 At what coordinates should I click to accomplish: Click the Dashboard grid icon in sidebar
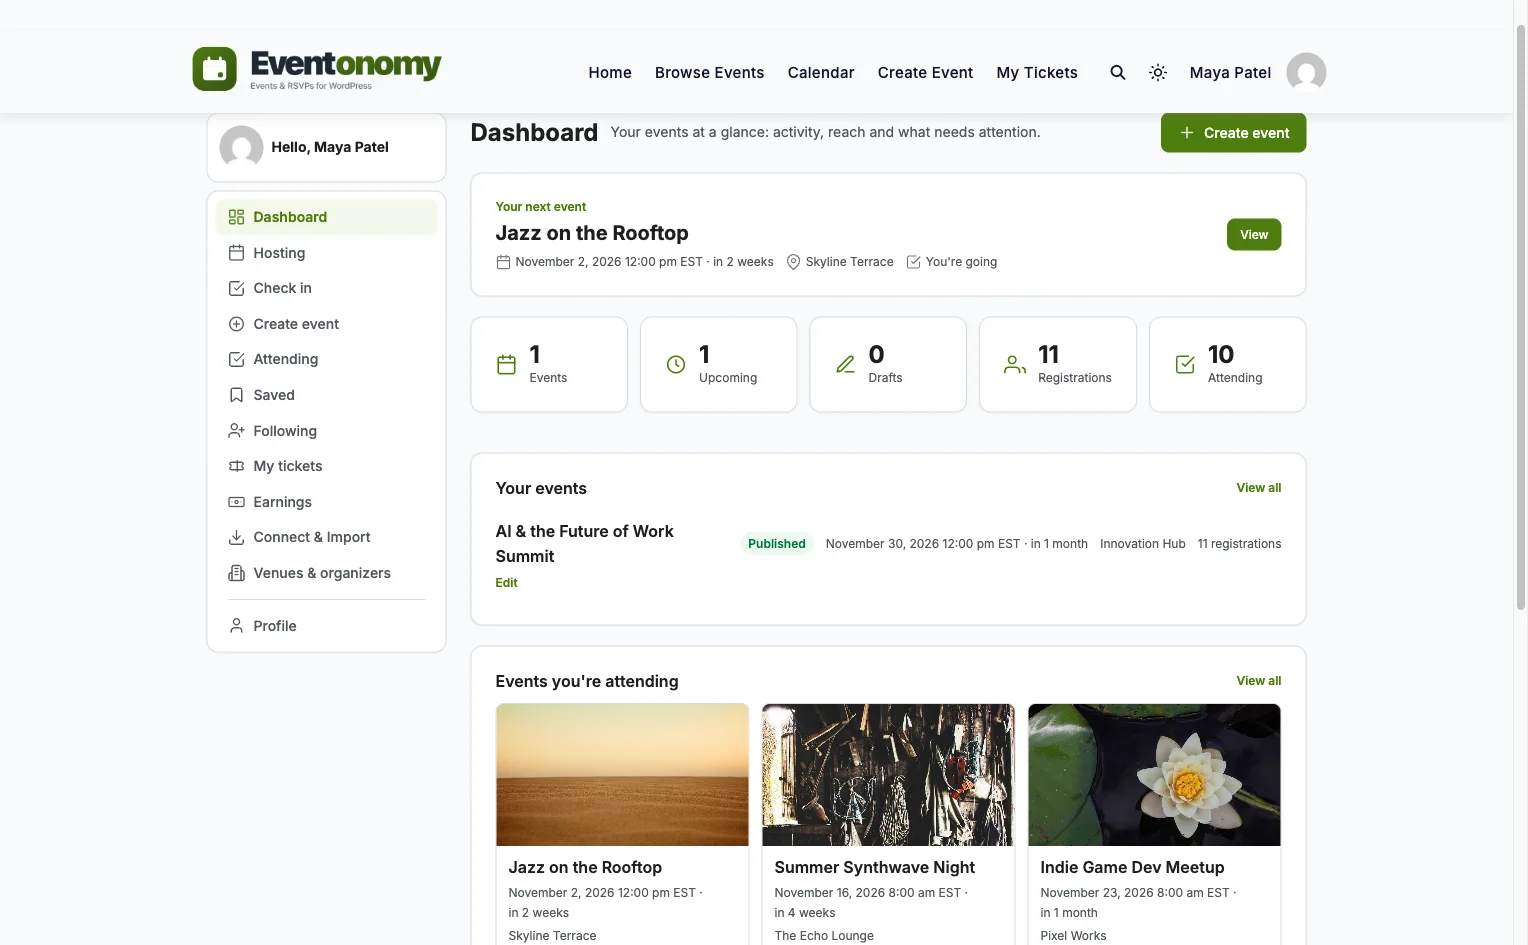236,217
